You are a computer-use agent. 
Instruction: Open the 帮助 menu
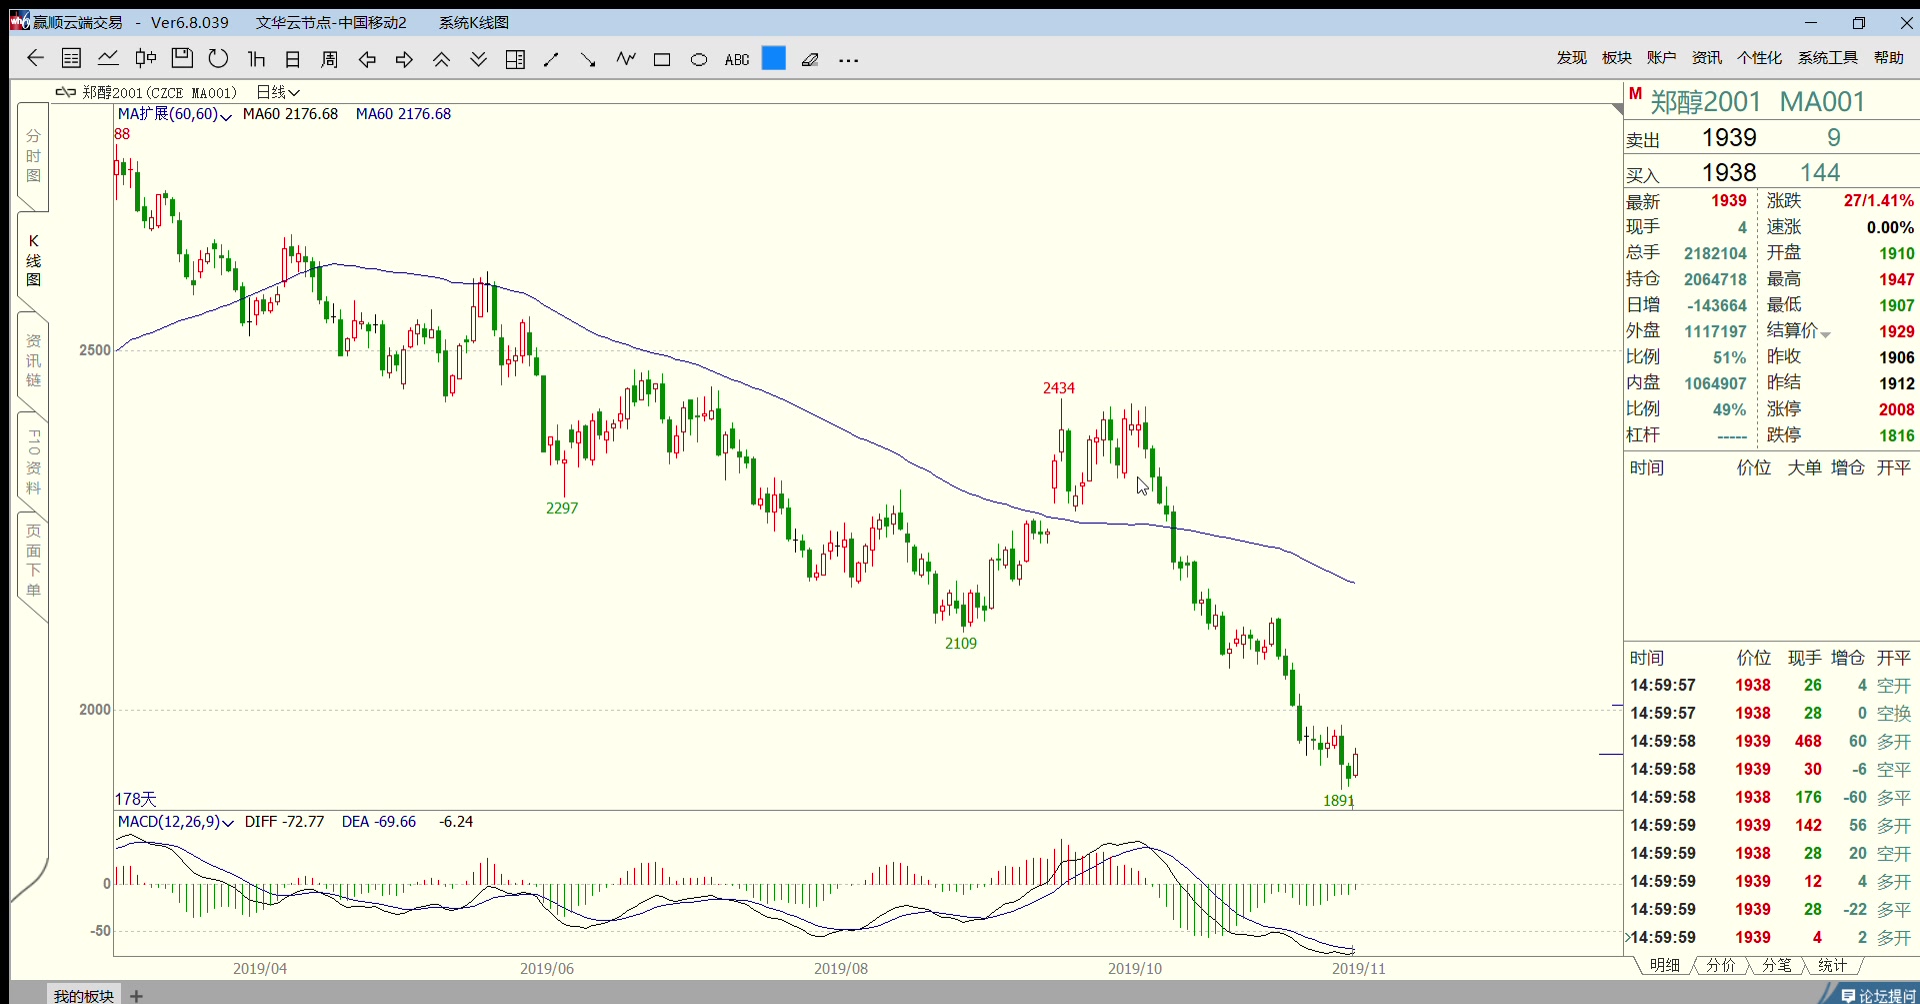[1888, 58]
